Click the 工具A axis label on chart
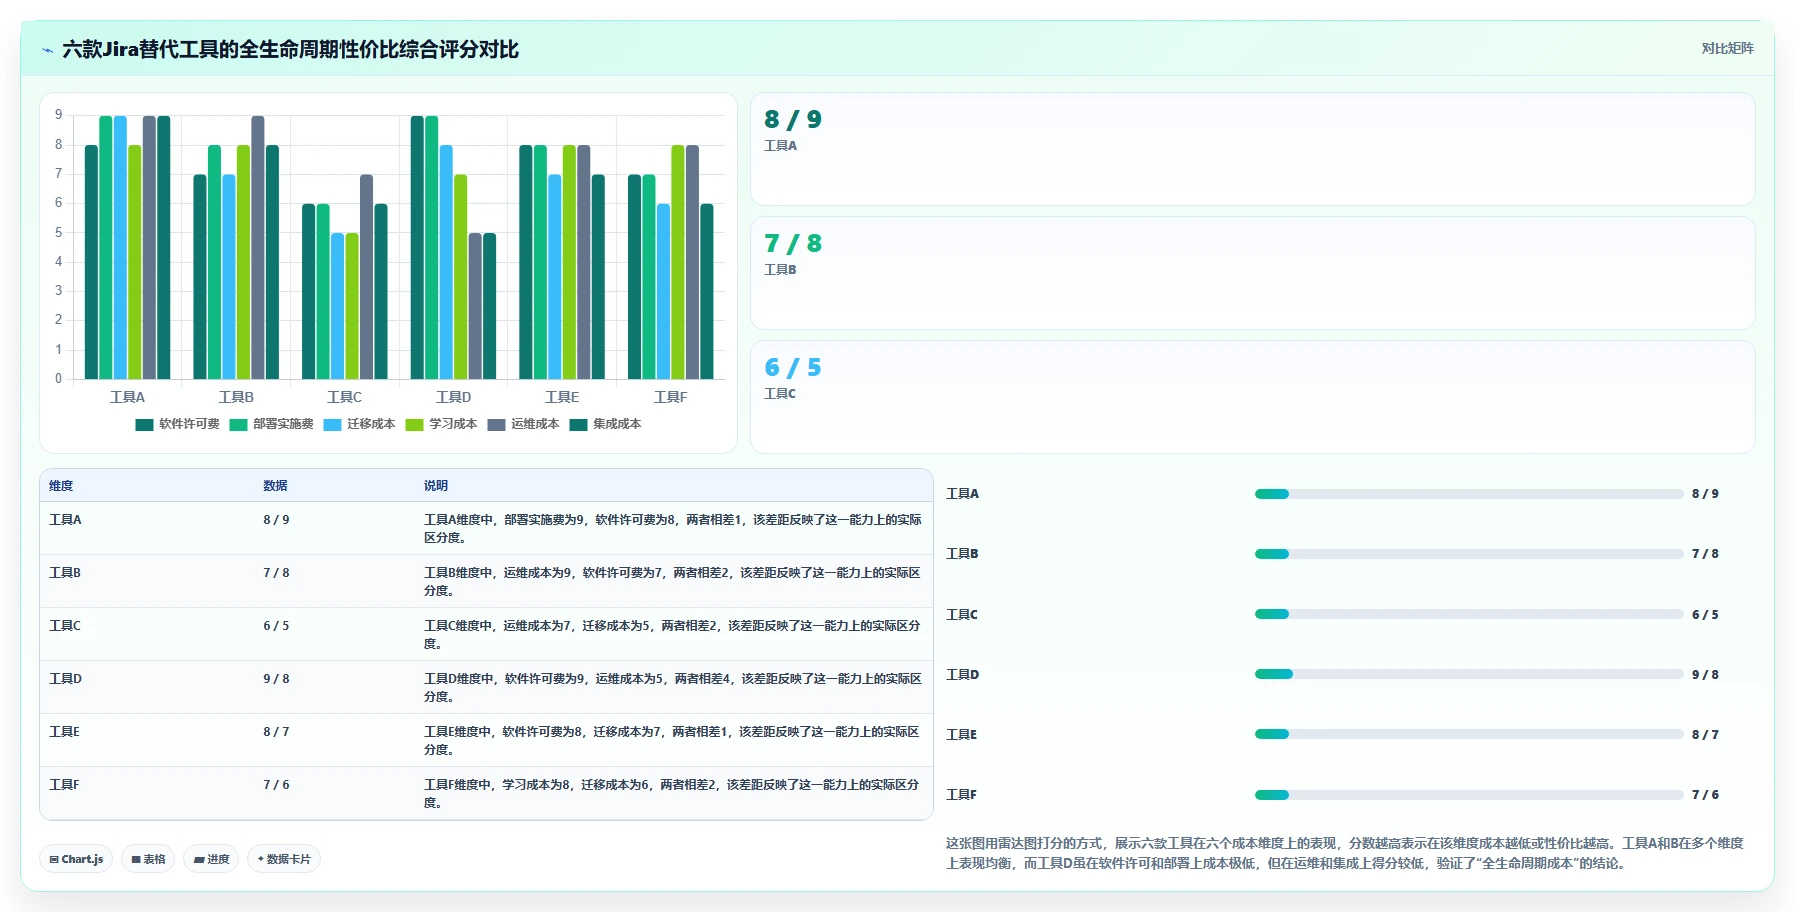This screenshot has height=912, width=1795. [127, 397]
